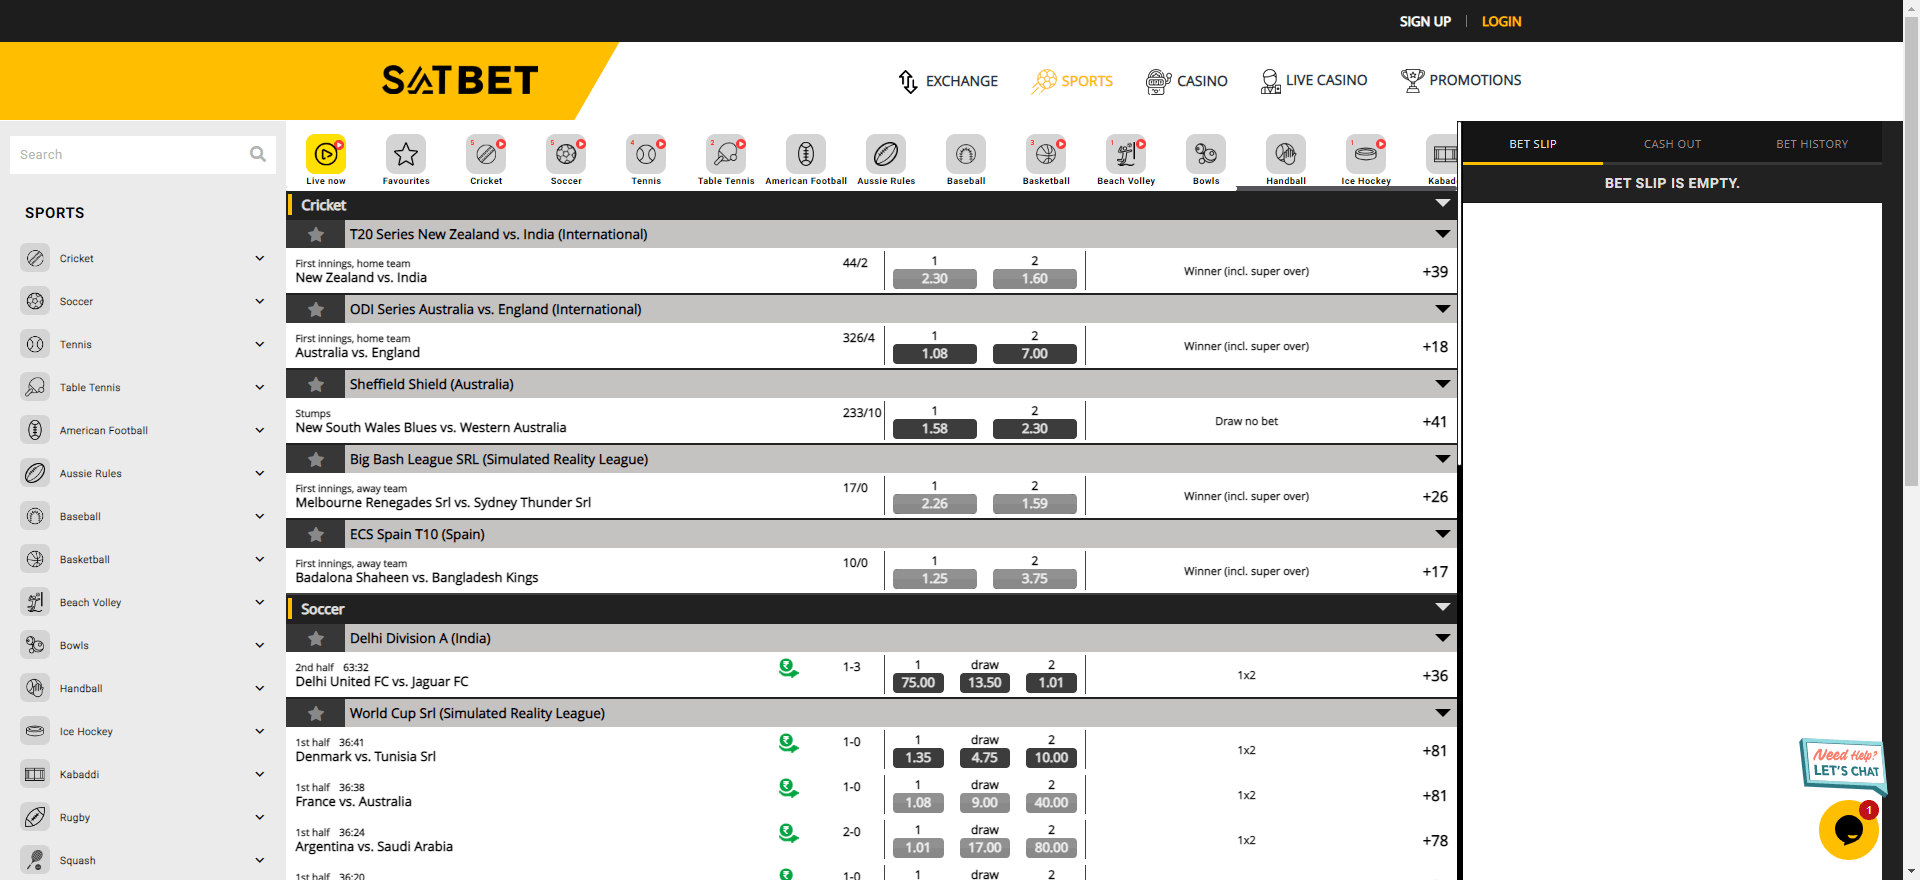Choose the Table Tennis icon in top sports bar
The image size is (1920, 880).
726,155
